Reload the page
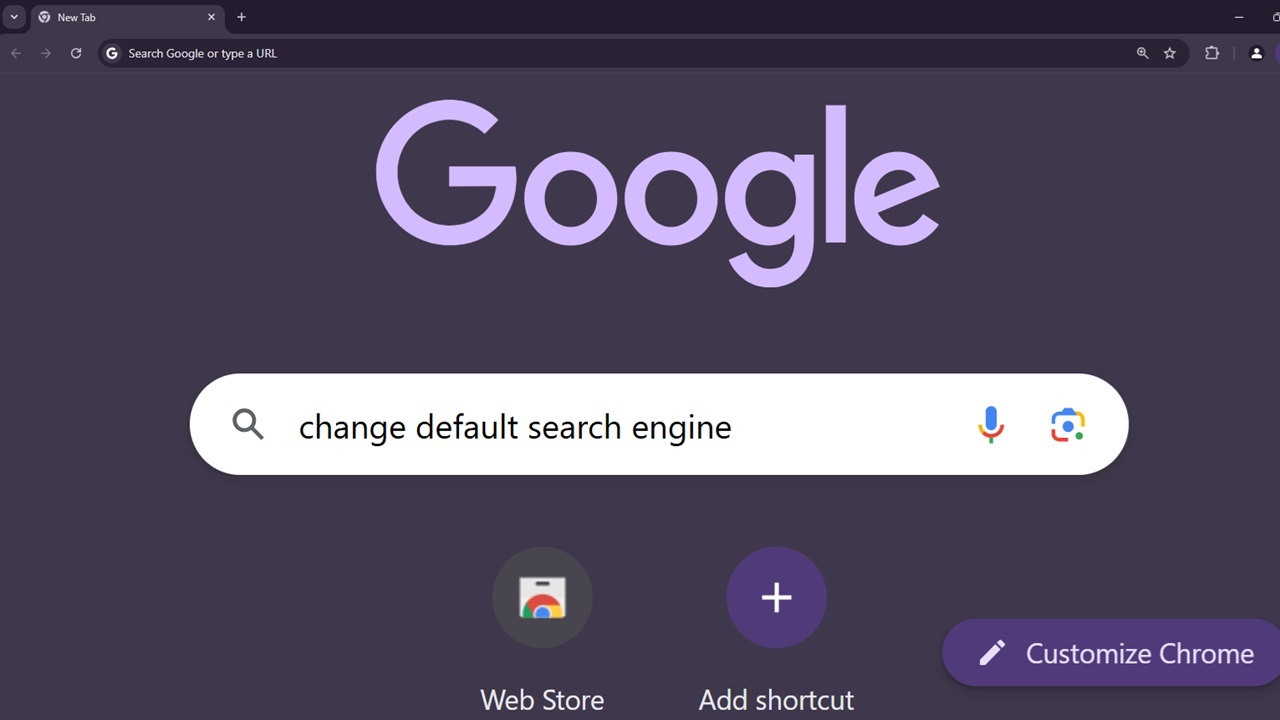 (x=76, y=53)
